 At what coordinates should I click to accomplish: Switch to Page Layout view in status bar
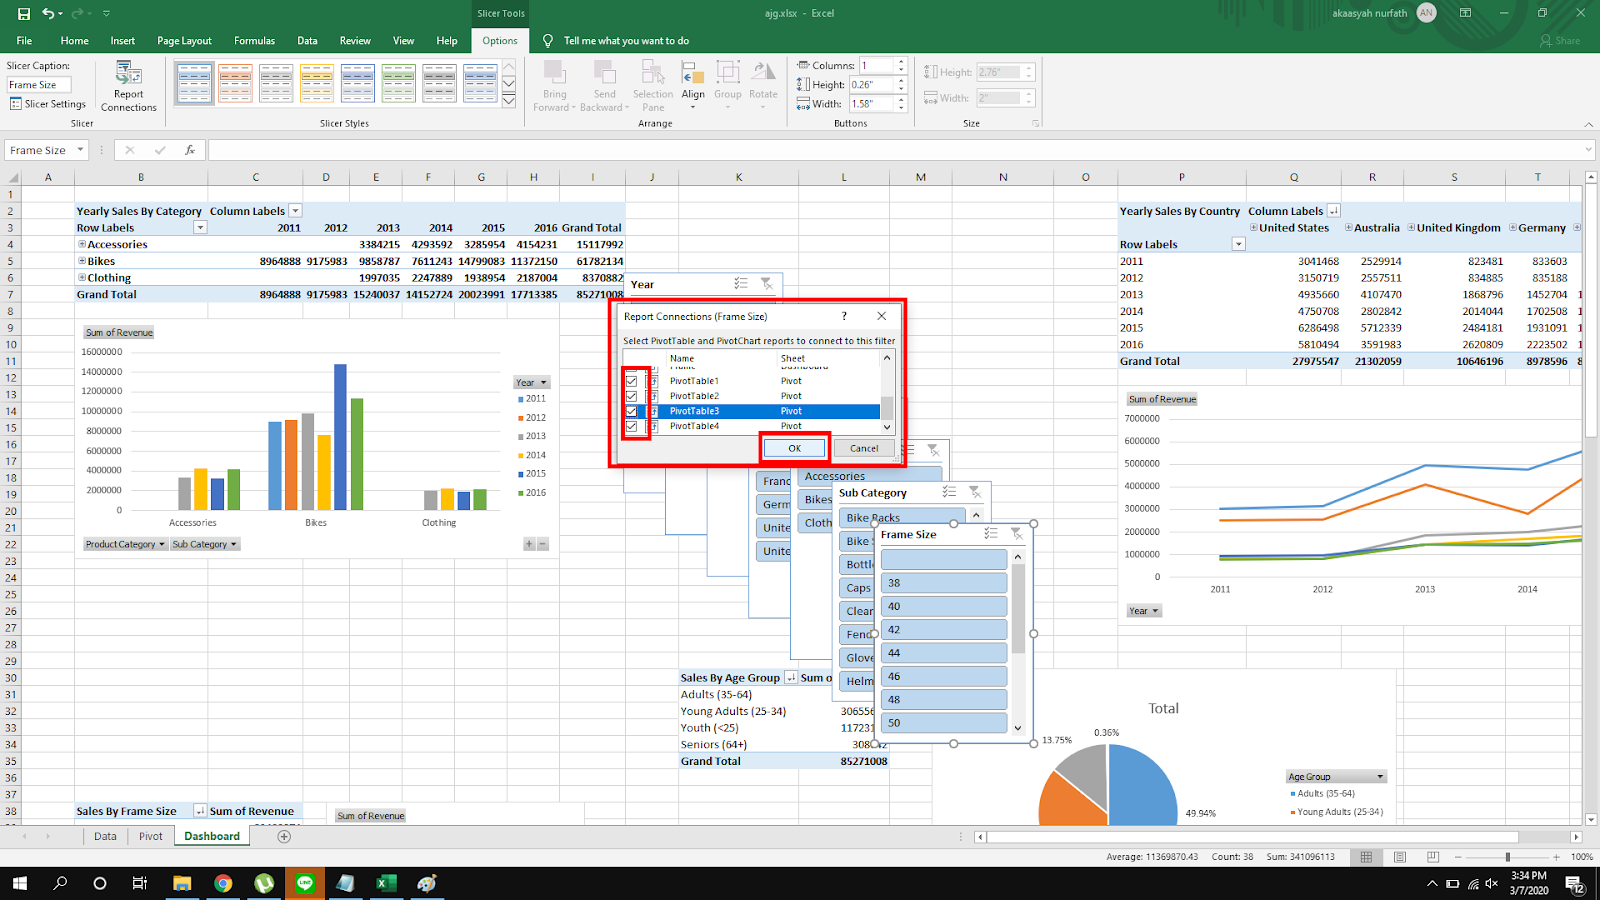click(1400, 857)
